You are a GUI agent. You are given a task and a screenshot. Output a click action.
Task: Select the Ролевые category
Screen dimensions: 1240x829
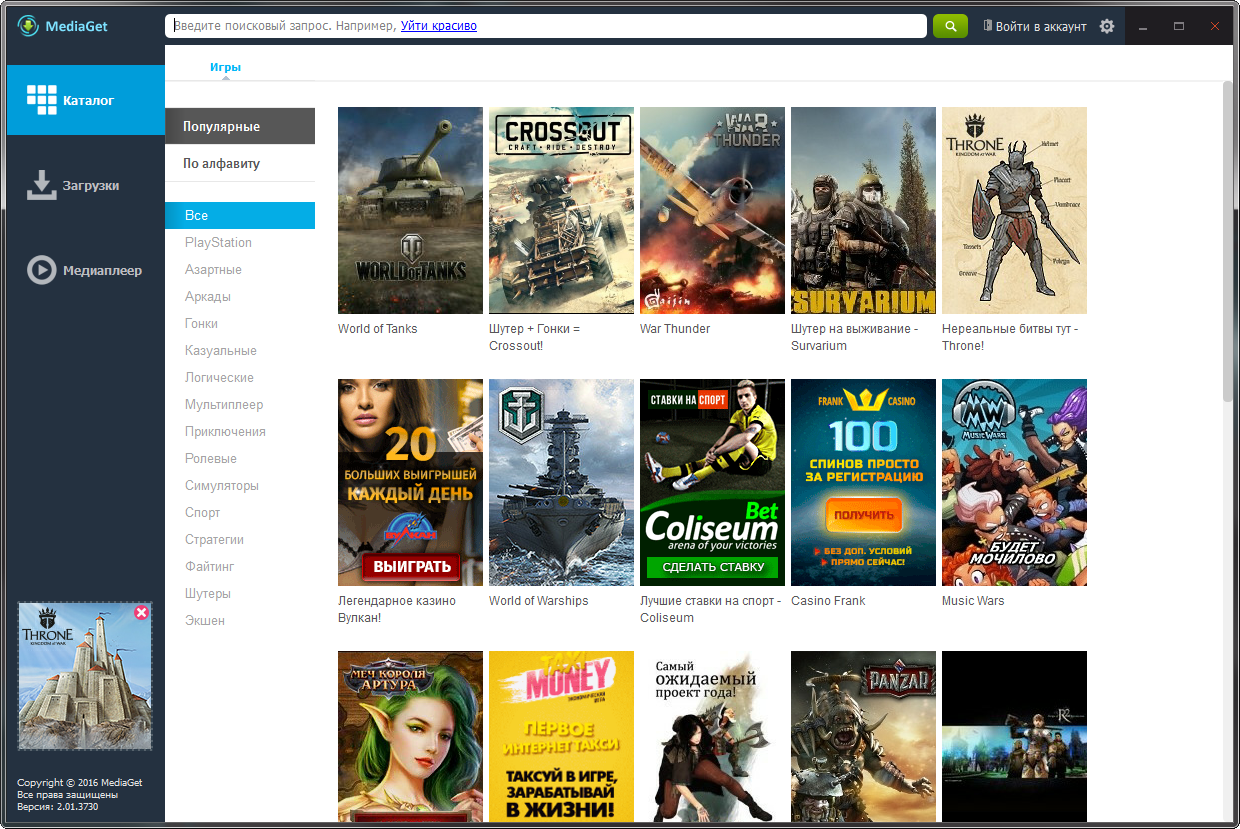[211, 459]
